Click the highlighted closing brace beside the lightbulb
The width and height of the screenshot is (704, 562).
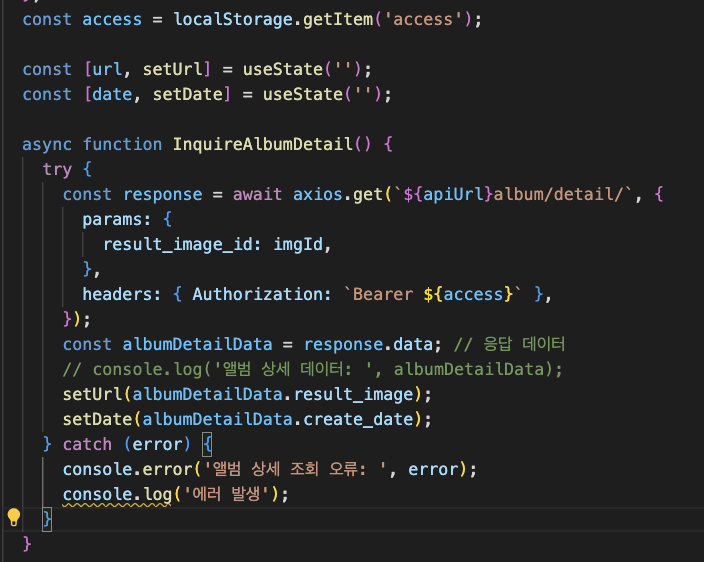[47, 519]
